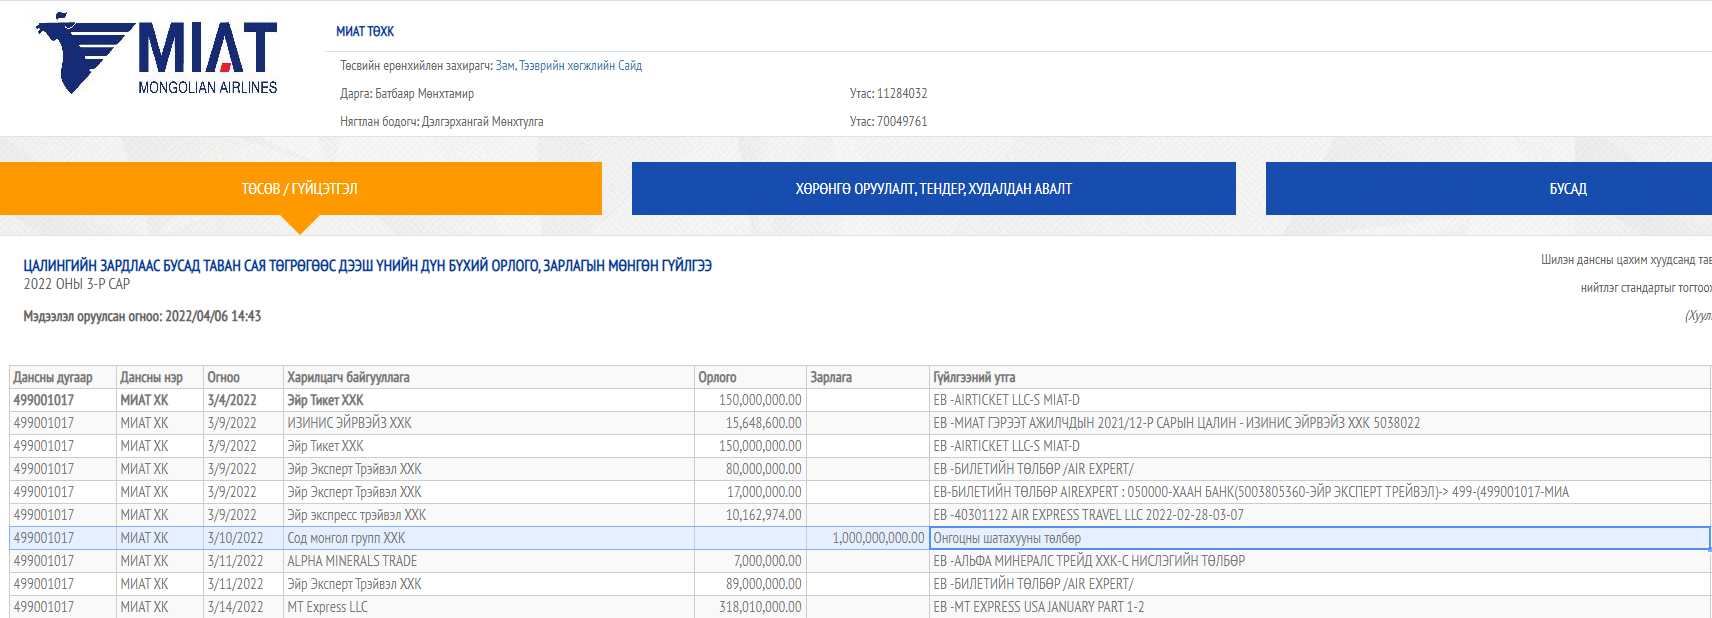Click the MIAT Mongolian Airlines logo
This screenshot has width=1712, height=618.
pos(158,55)
